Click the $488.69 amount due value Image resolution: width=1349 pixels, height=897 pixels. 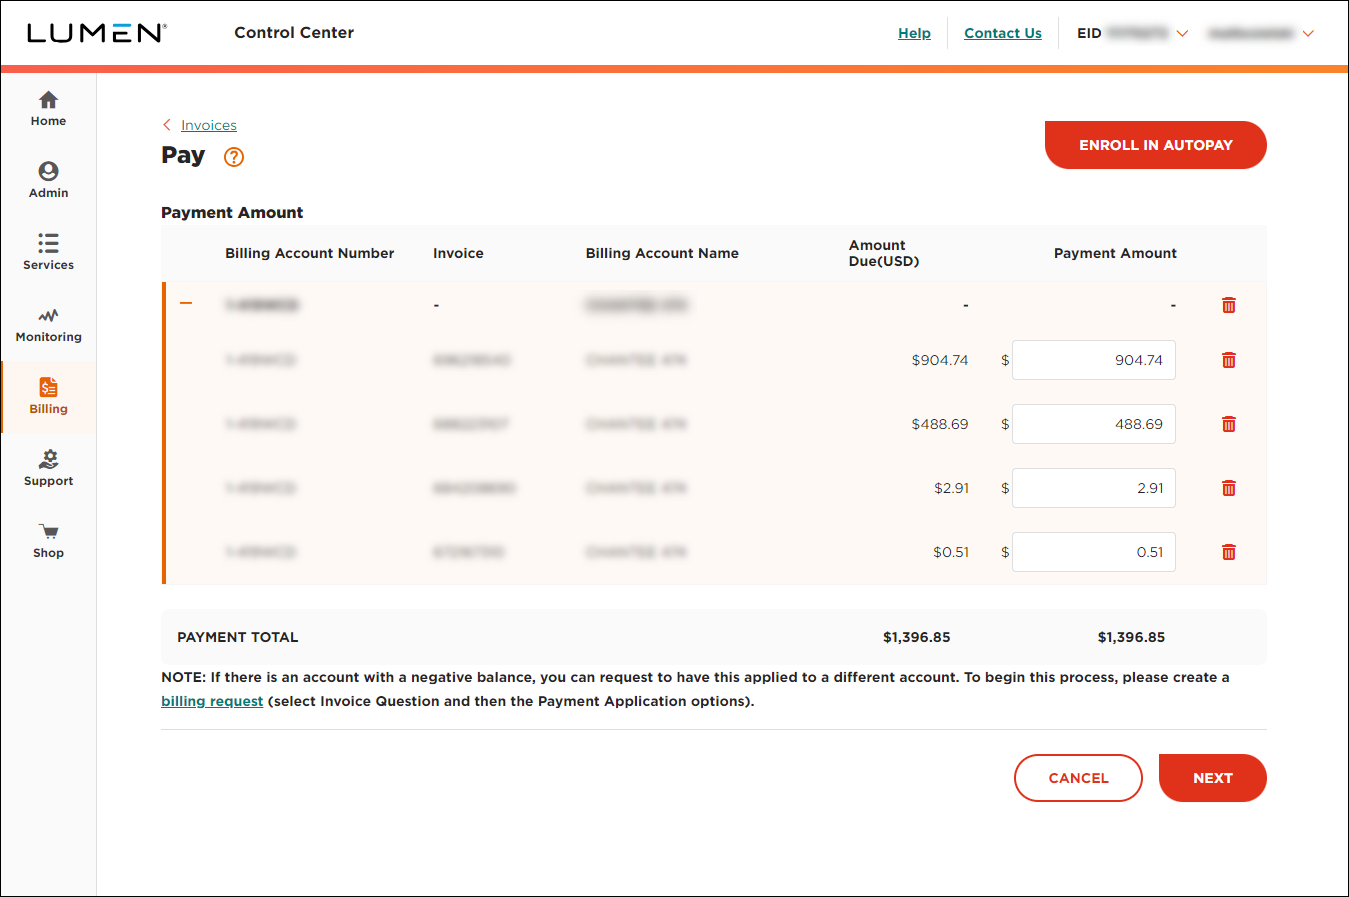(x=940, y=424)
